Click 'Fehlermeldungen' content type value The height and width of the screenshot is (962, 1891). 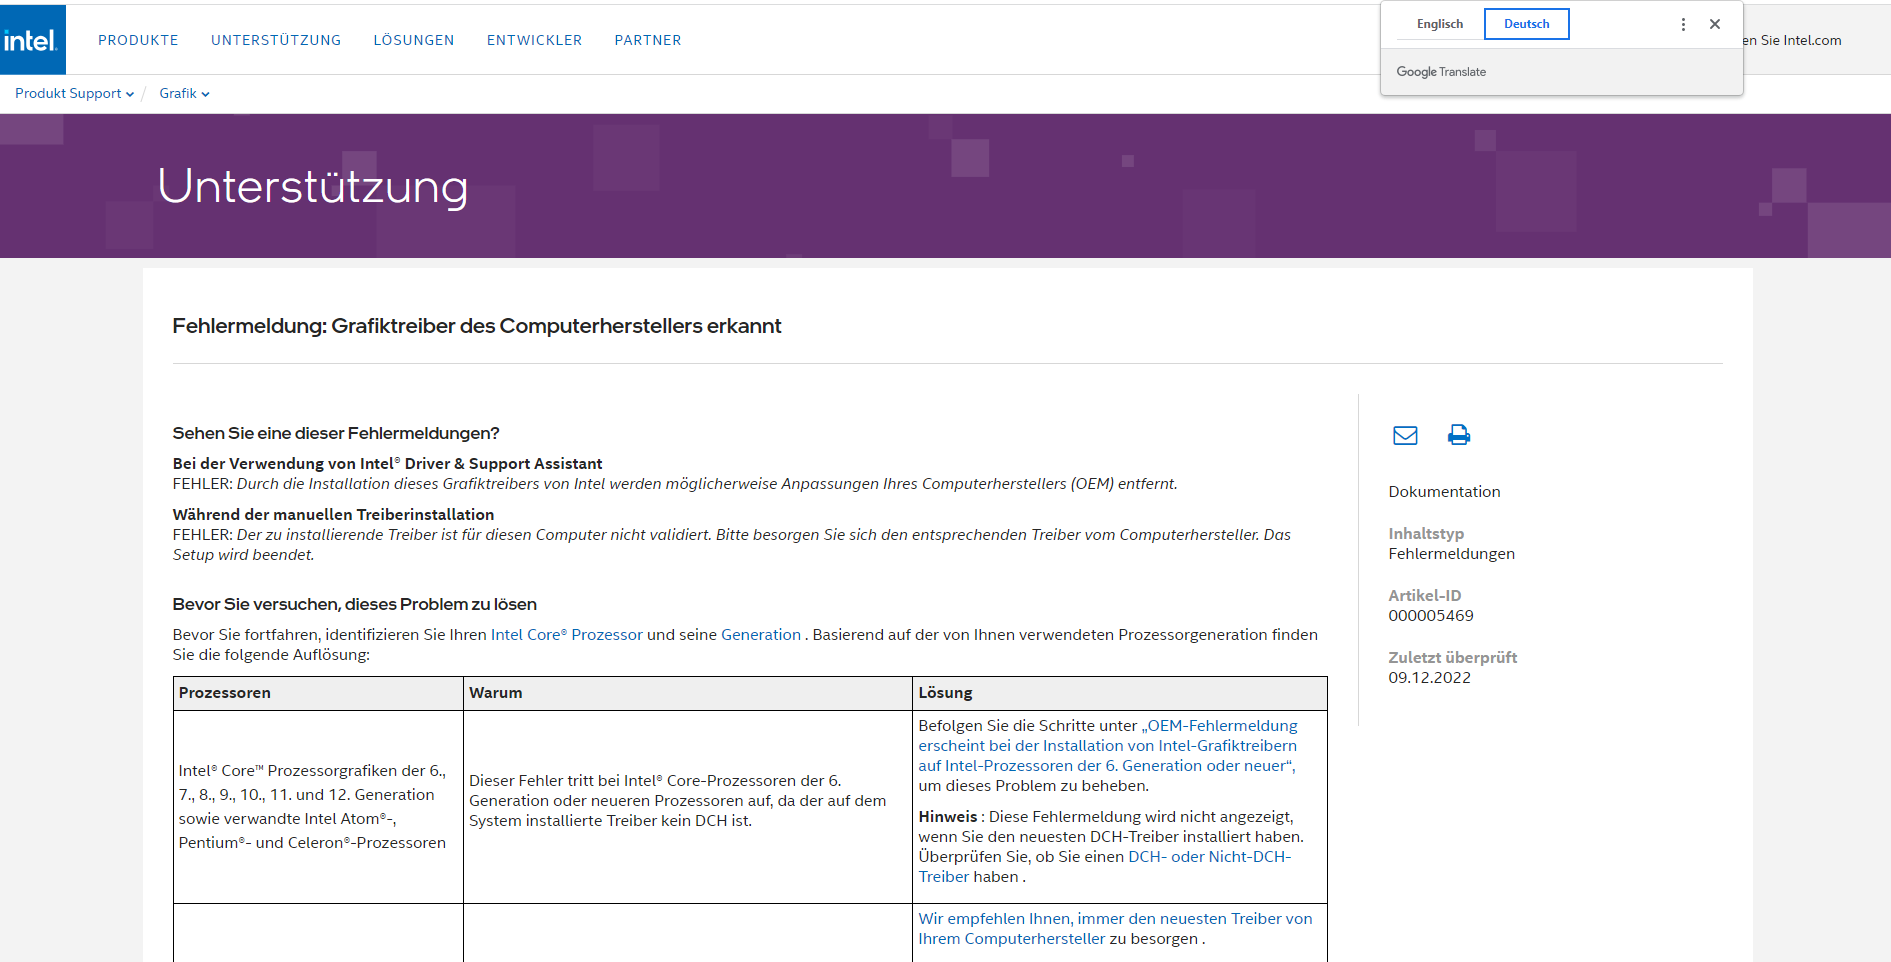coord(1451,554)
